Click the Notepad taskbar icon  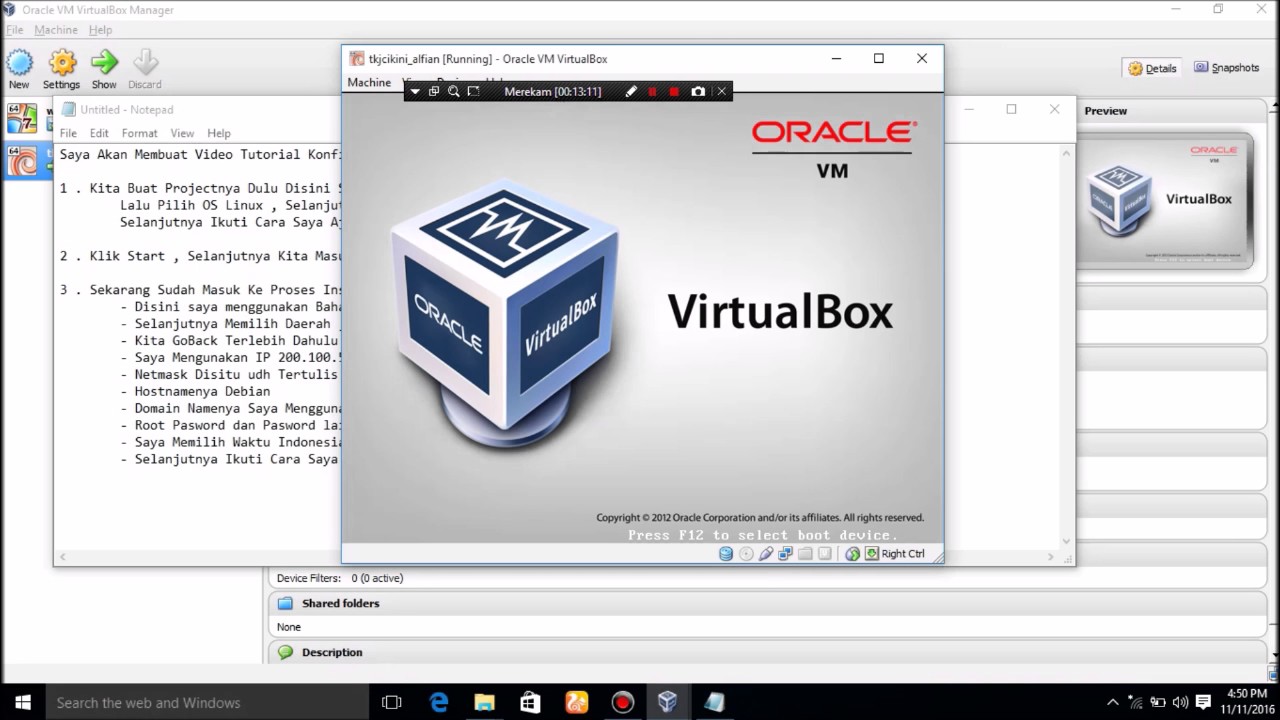714,702
